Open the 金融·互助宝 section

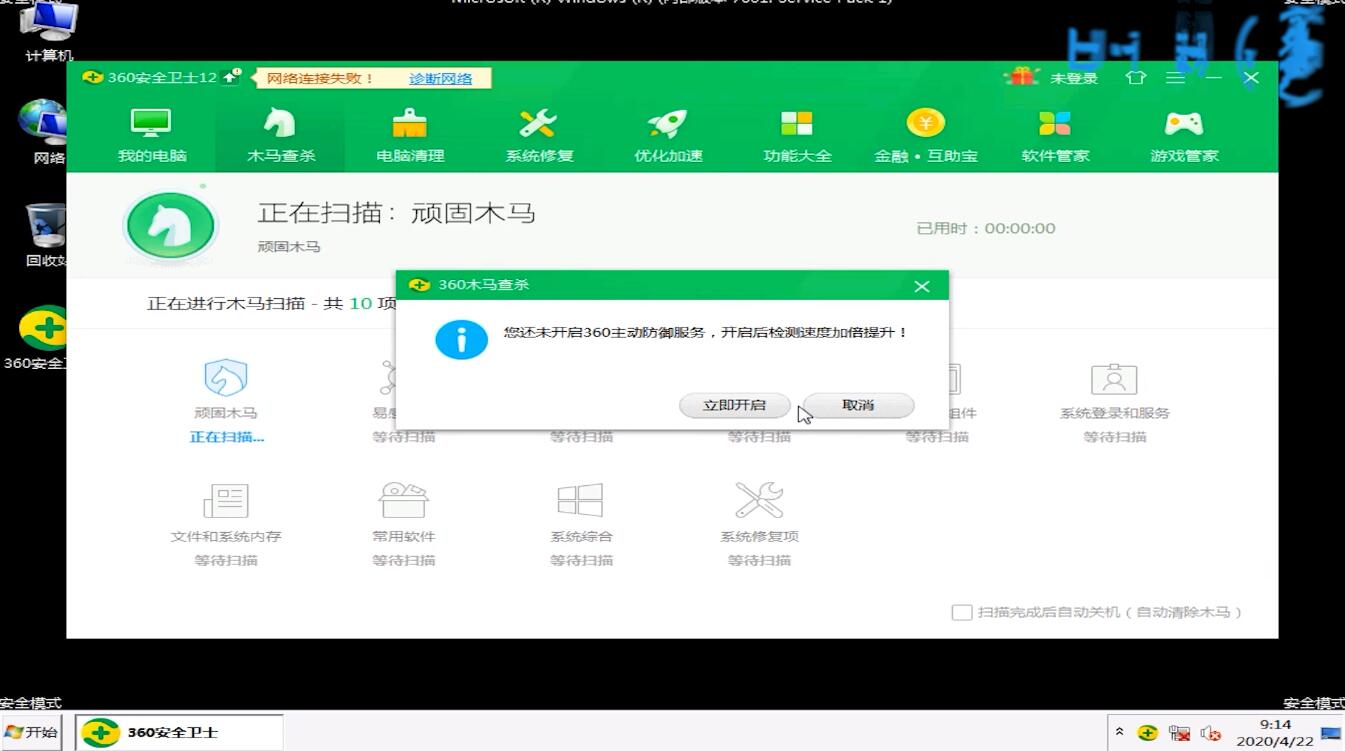(926, 135)
